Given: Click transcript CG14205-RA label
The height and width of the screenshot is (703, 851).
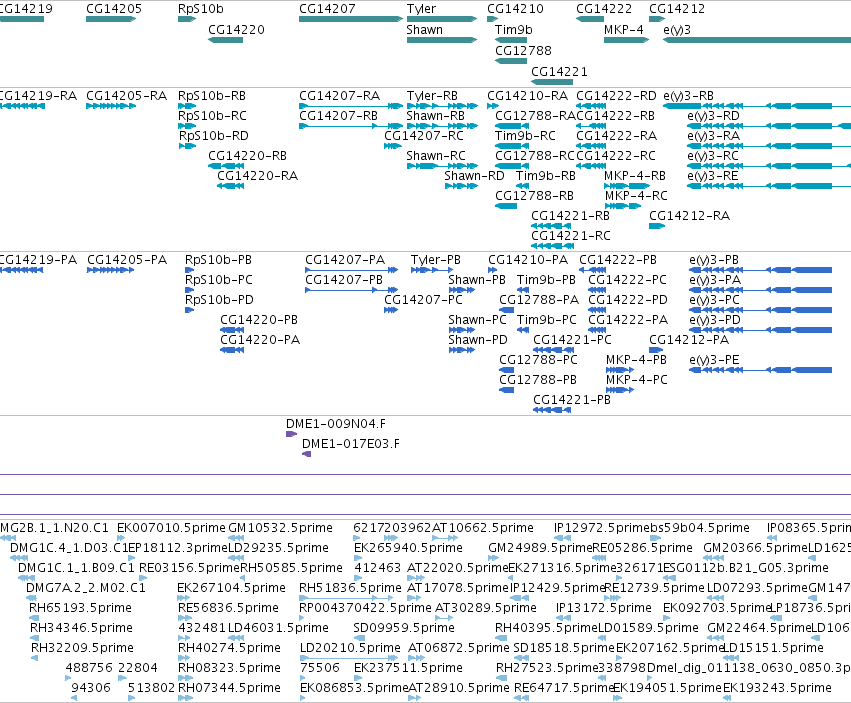Looking at the screenshot, I should coord(126,96).
